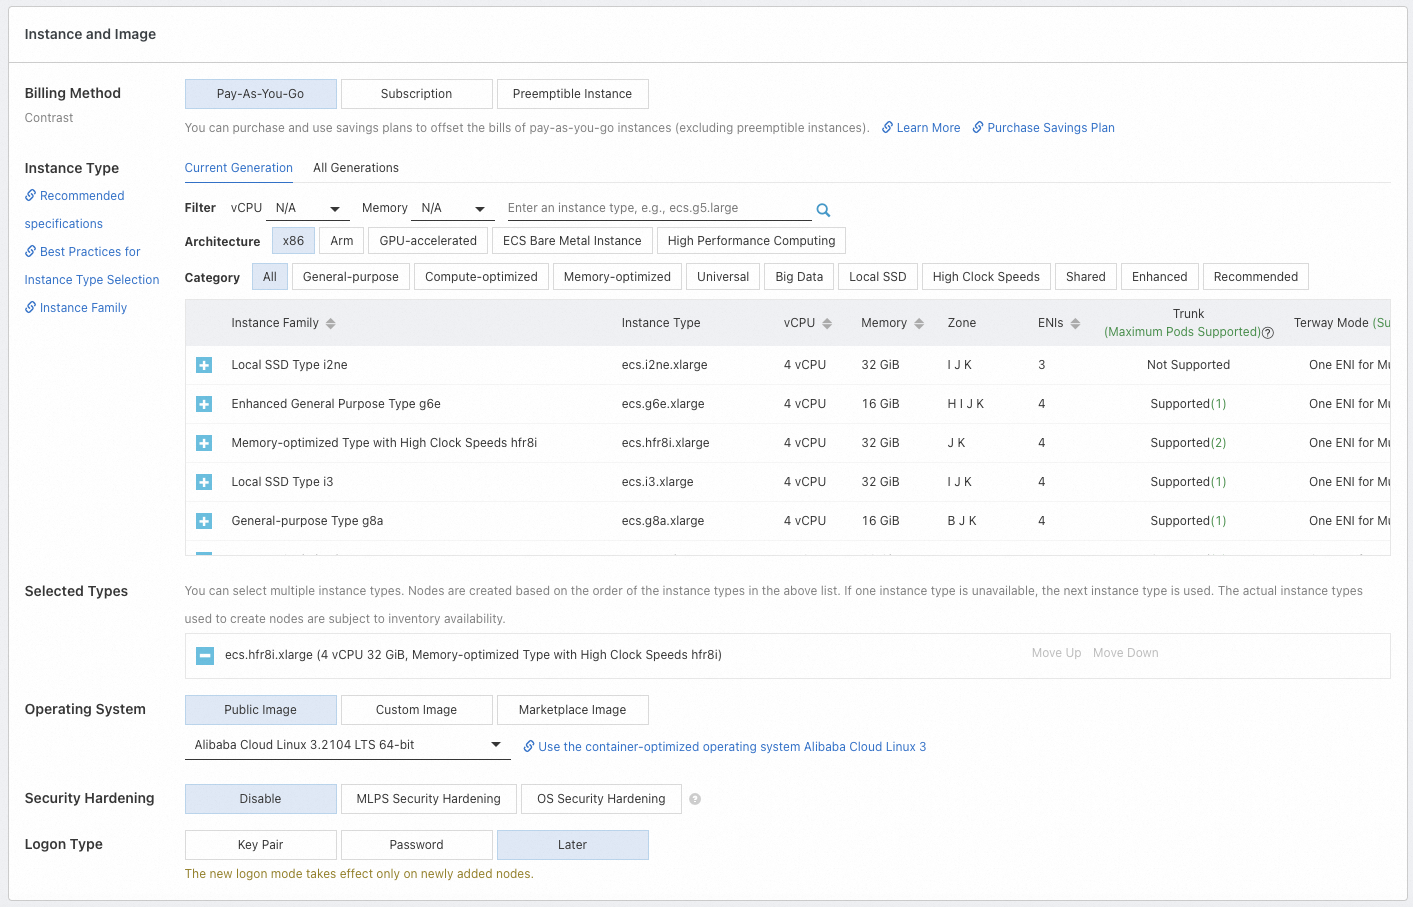Click the Trunk maximum pods help icon
Viewport: 1413px width, 907px height.
[x=1268, y=333]
